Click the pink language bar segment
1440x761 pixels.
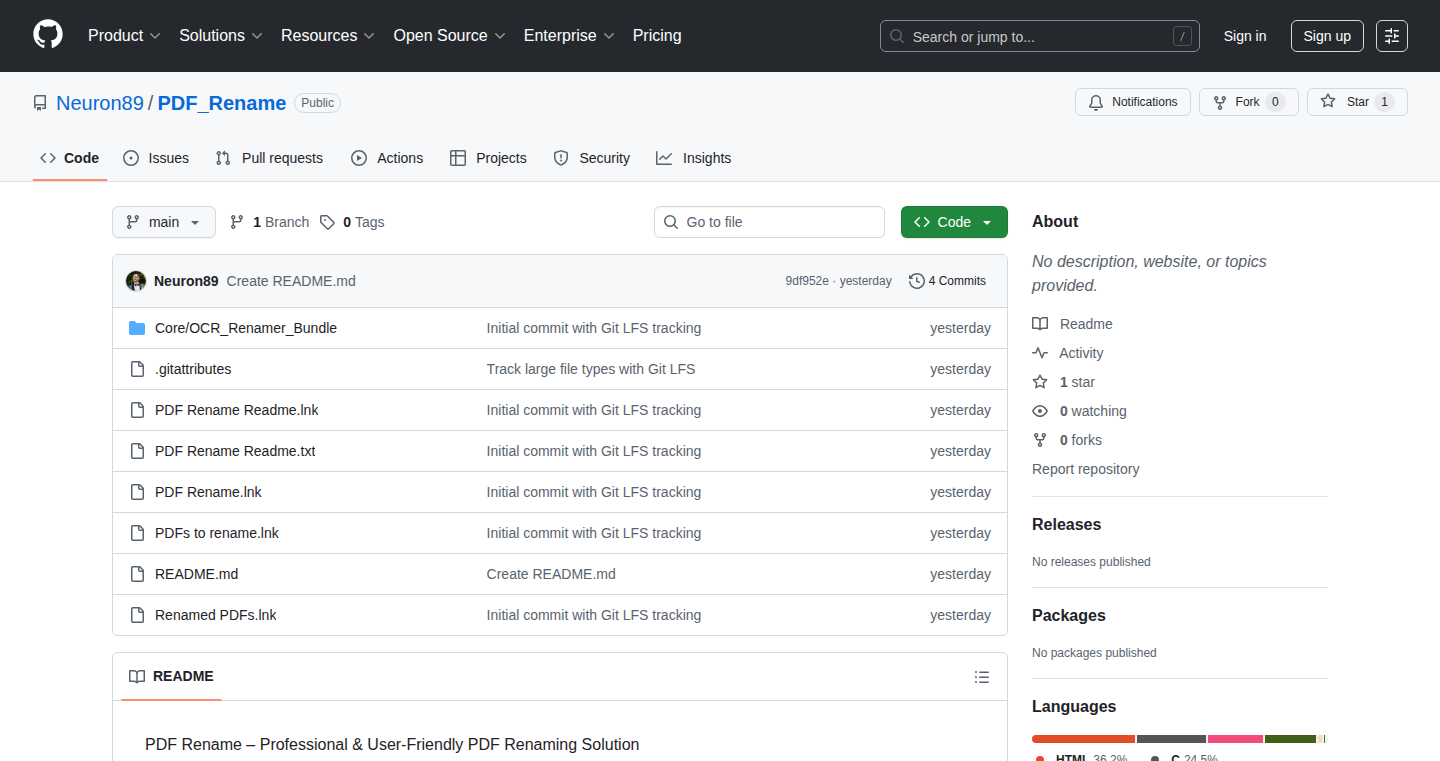(1235, 739)
